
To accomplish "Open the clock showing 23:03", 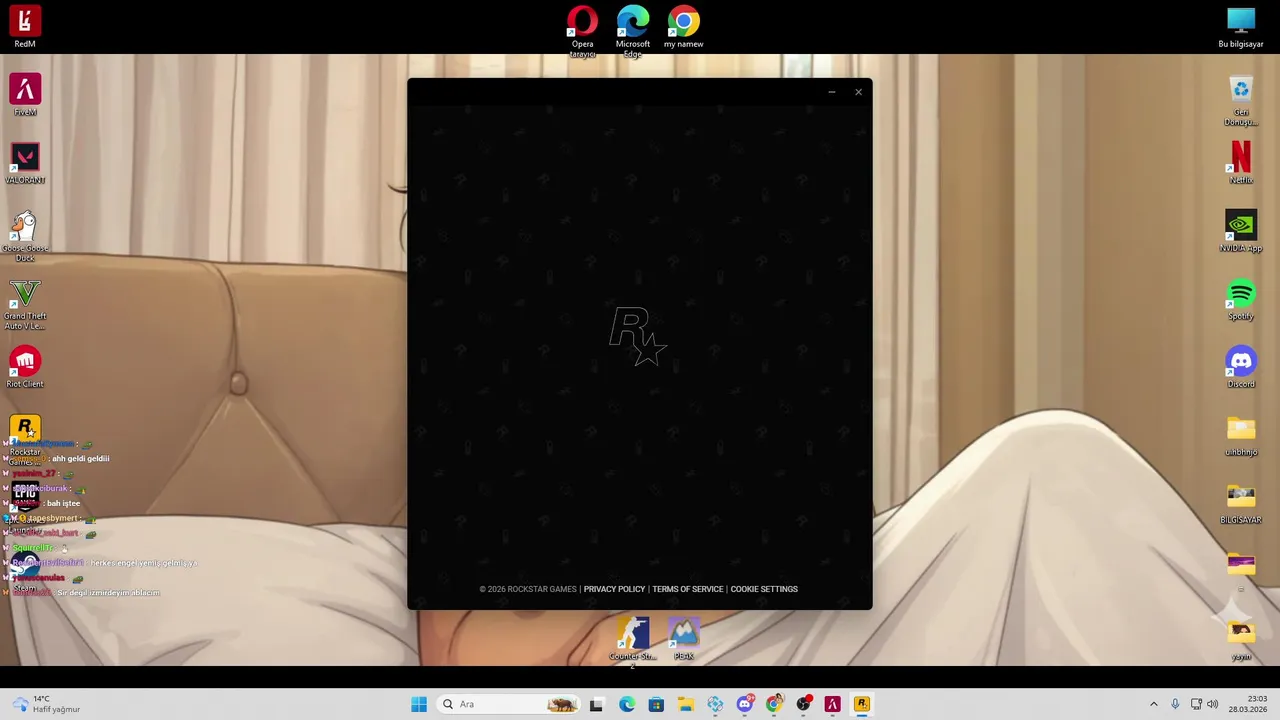I will pos(1248,704).
